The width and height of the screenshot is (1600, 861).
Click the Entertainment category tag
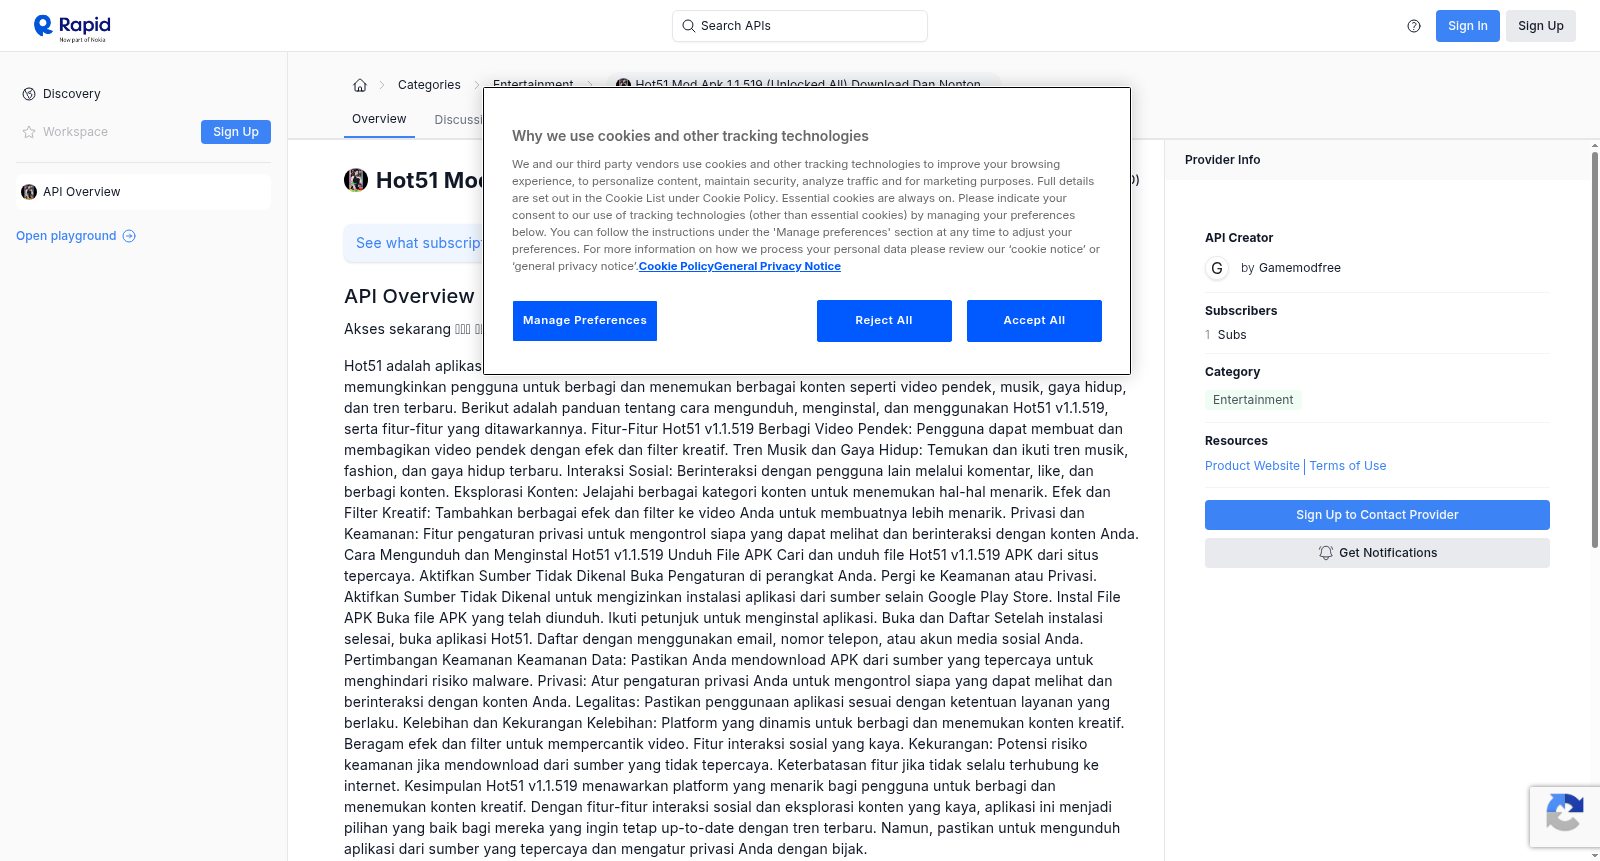[1253, 400]
